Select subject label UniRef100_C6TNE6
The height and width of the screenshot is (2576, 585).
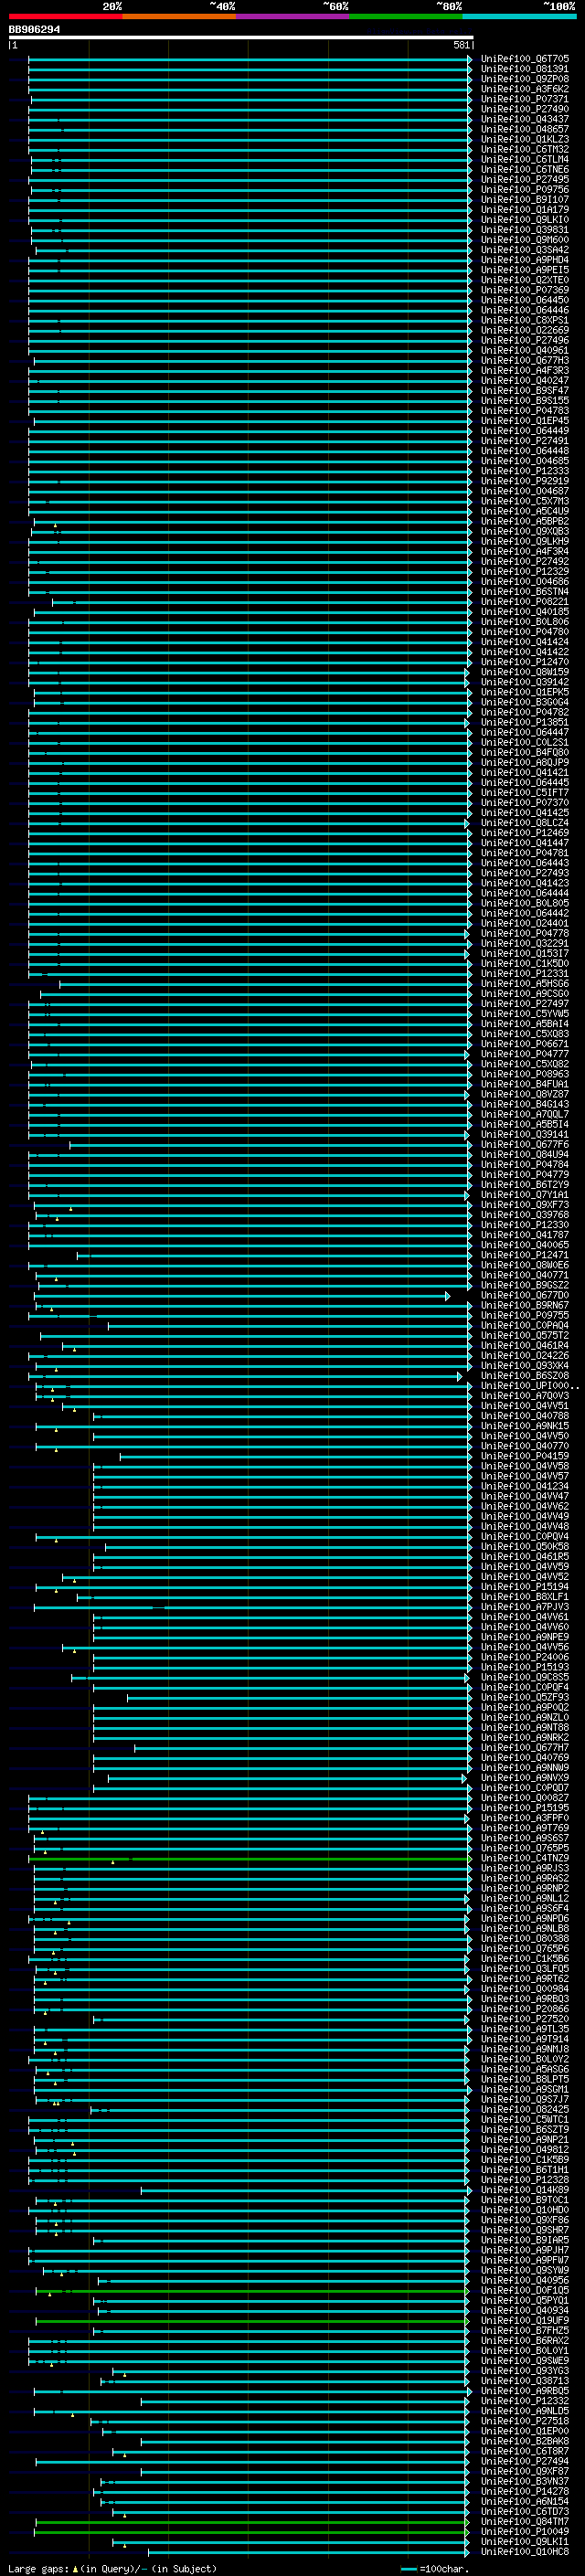(524, 169)
